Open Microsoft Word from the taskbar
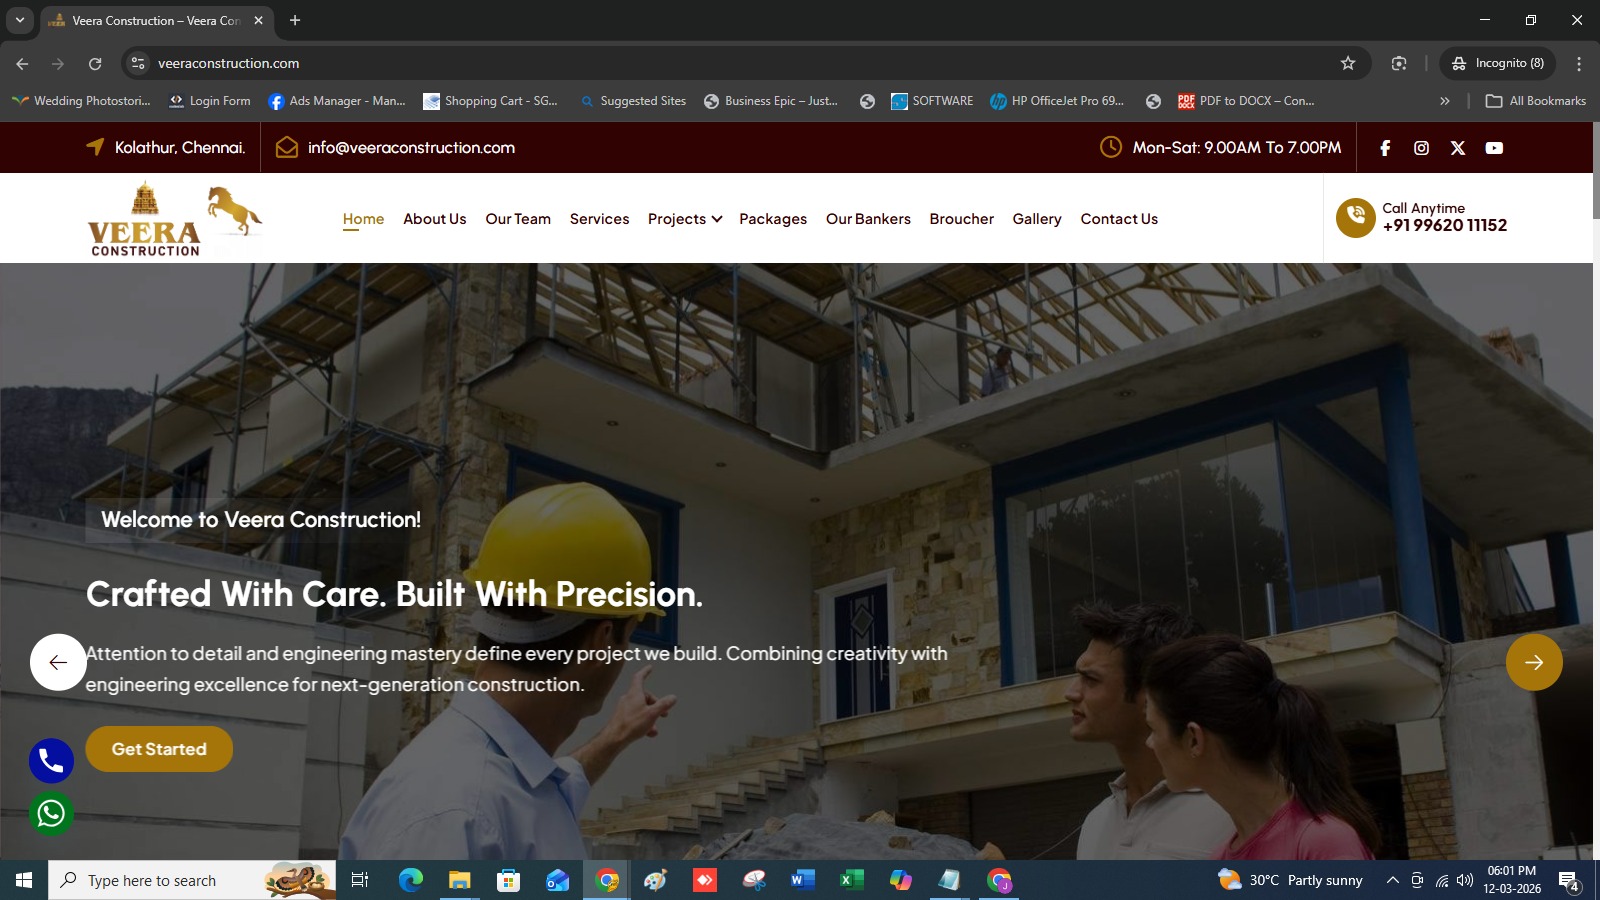1600x900 pixels. point(802,880)
